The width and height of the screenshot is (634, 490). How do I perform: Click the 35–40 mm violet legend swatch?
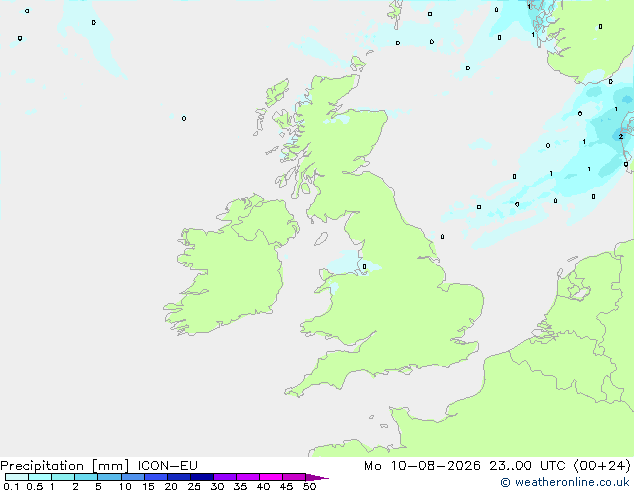[247, 477]
